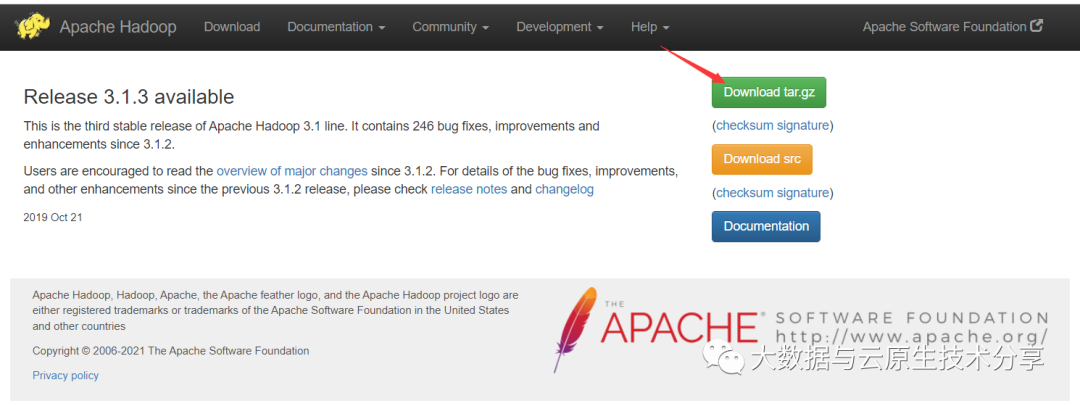The height and width of the screenshot is (406, 1080).
Task: Click the Hadoop elephant logo icon
Action: 33,27
